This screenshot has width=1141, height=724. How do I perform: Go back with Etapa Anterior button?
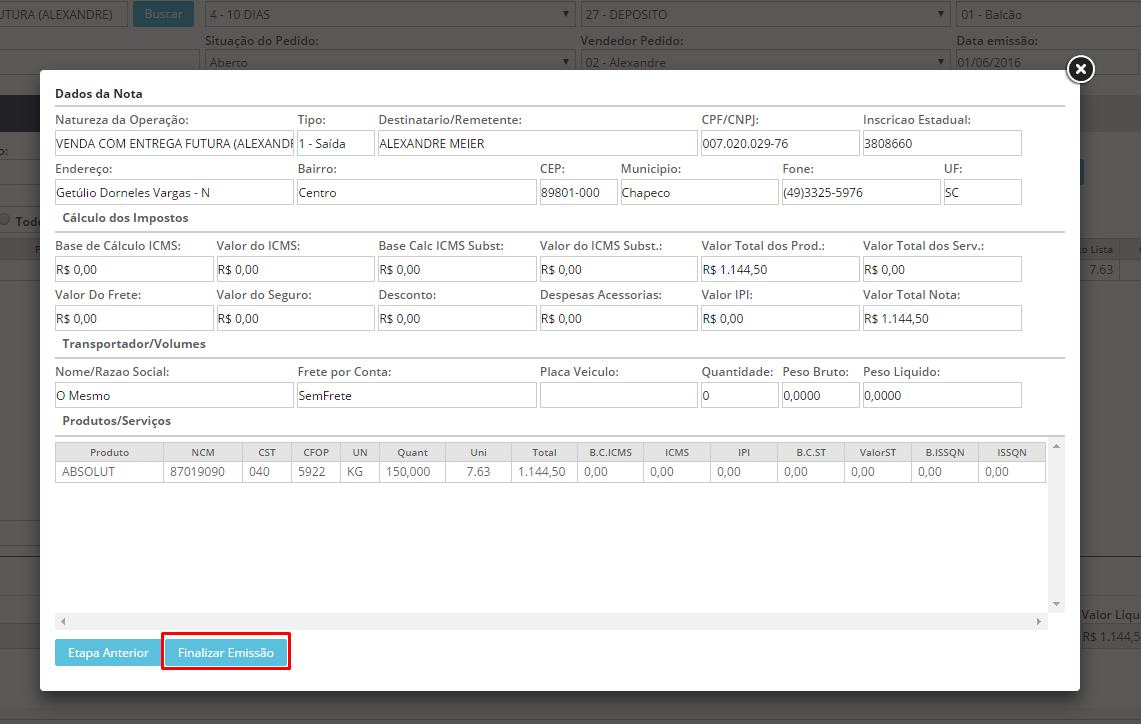tap(108, 653)
